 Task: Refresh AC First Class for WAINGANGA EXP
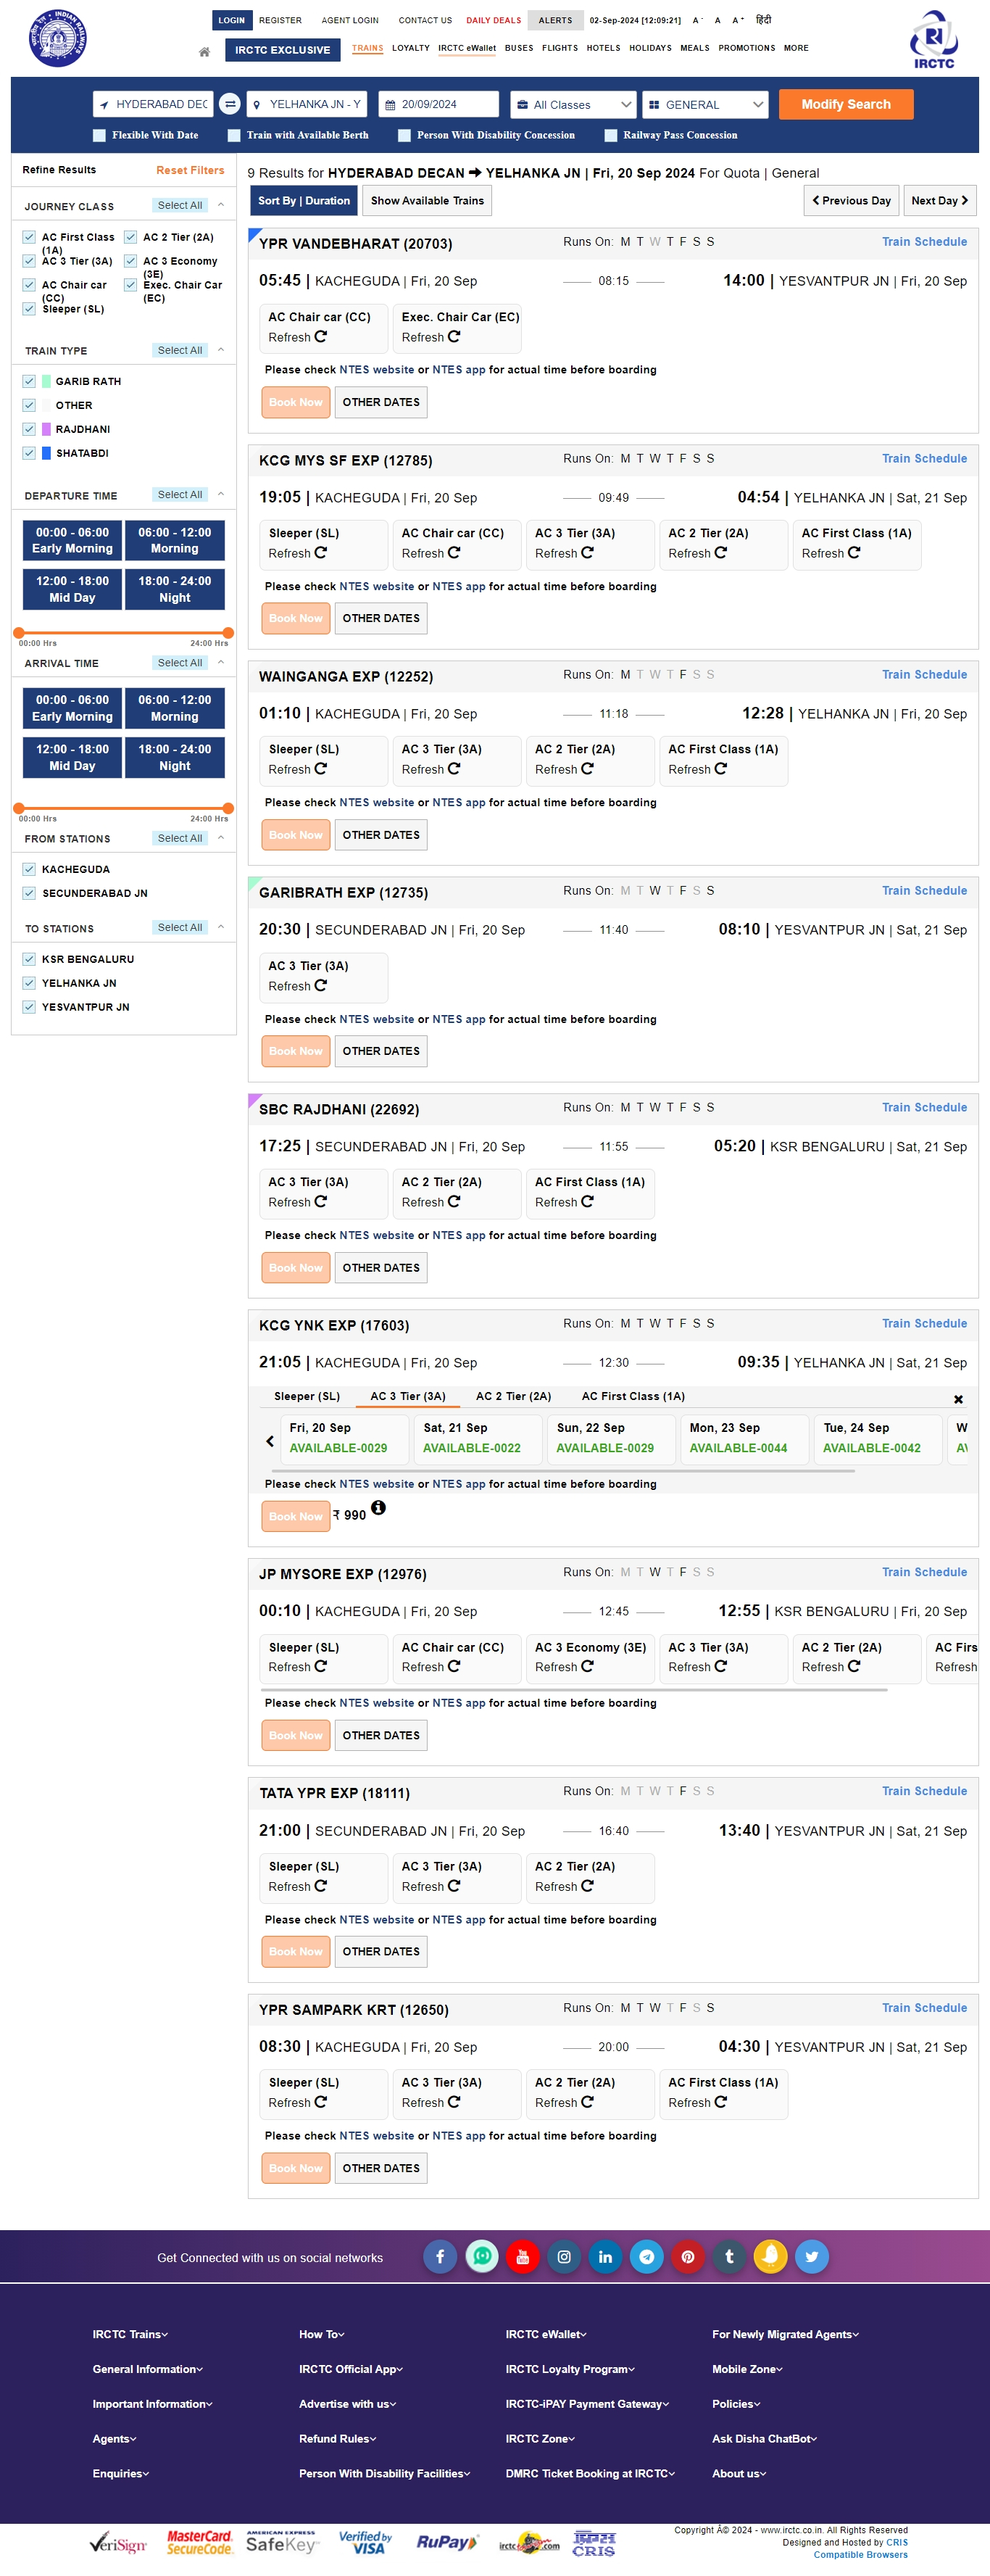coord(720,769)
